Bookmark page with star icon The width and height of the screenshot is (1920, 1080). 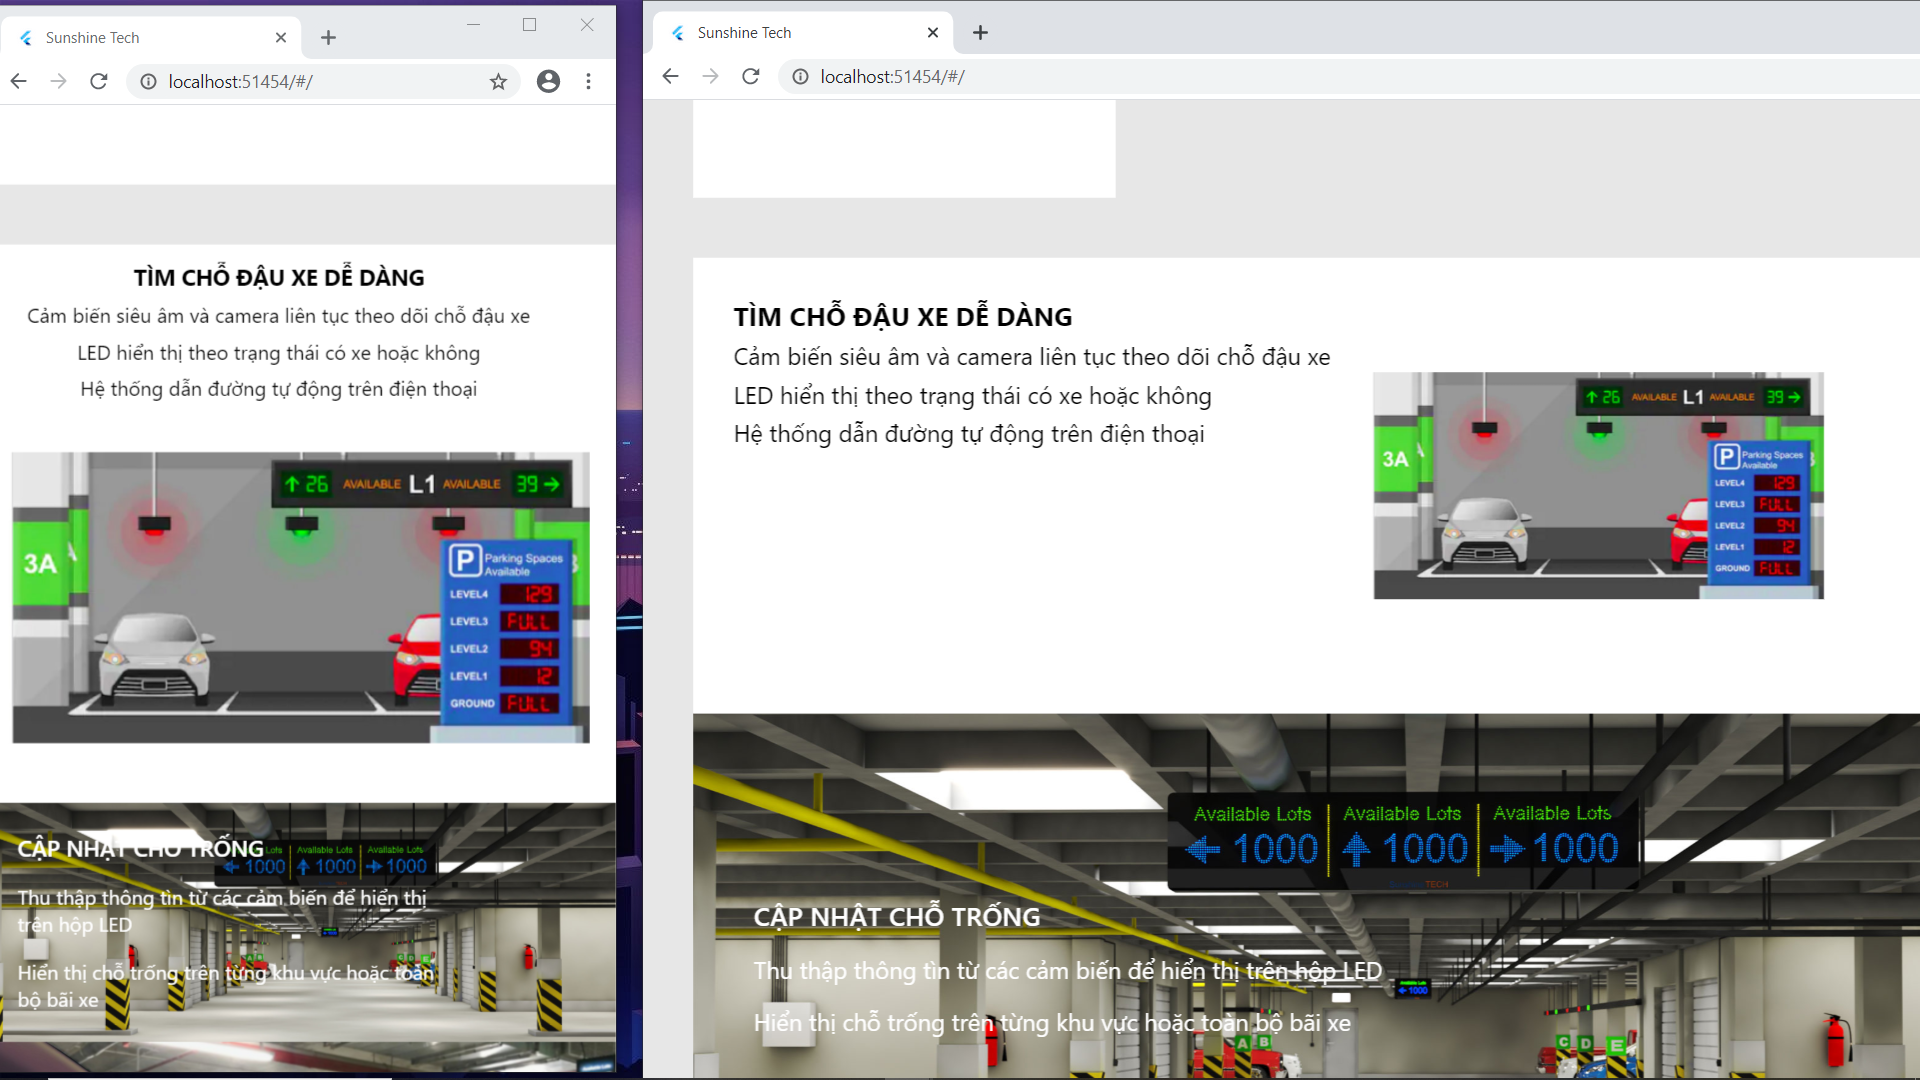click(498, 82)
